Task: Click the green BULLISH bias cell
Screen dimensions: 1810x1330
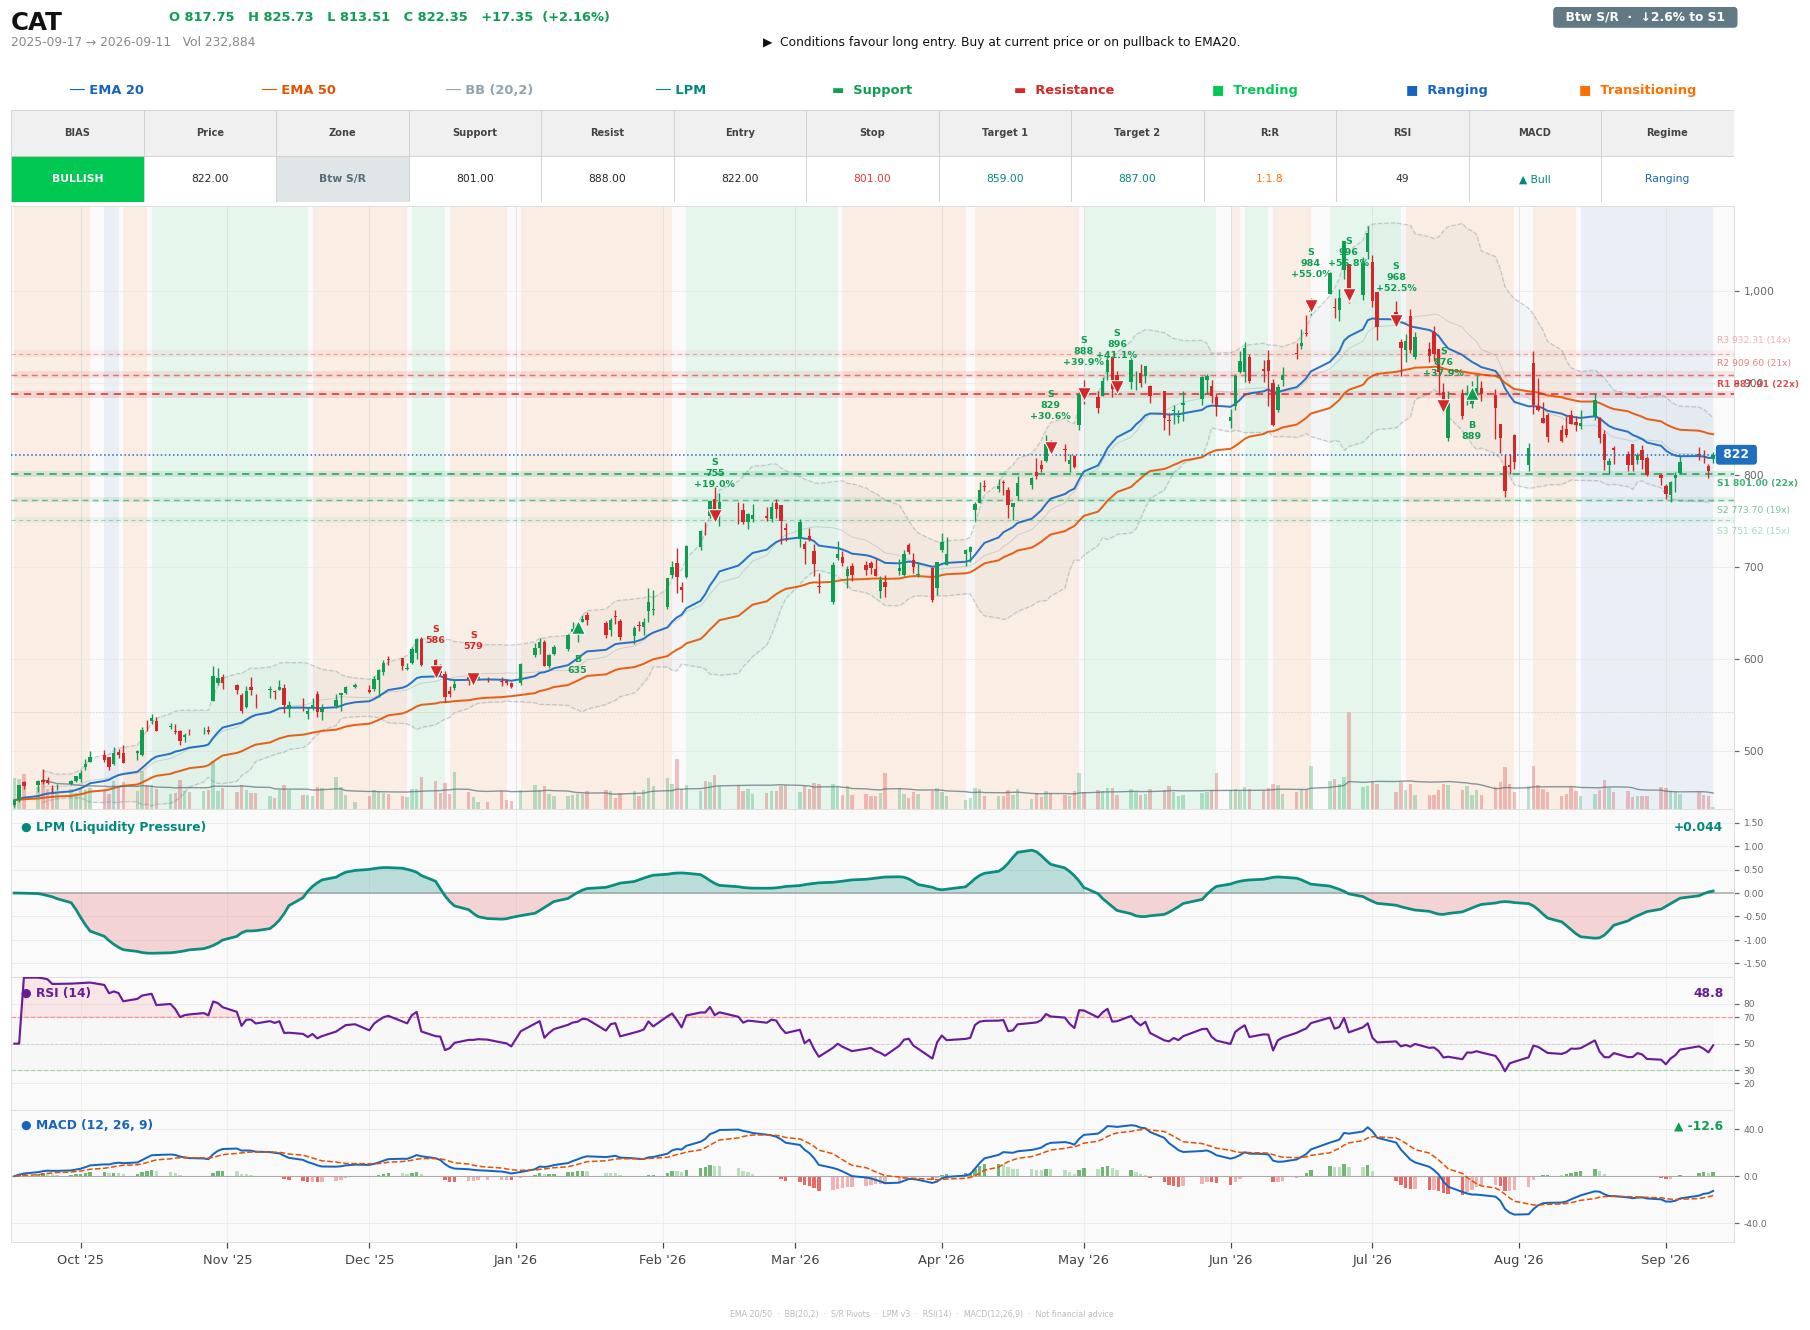Action: [77, 179]
